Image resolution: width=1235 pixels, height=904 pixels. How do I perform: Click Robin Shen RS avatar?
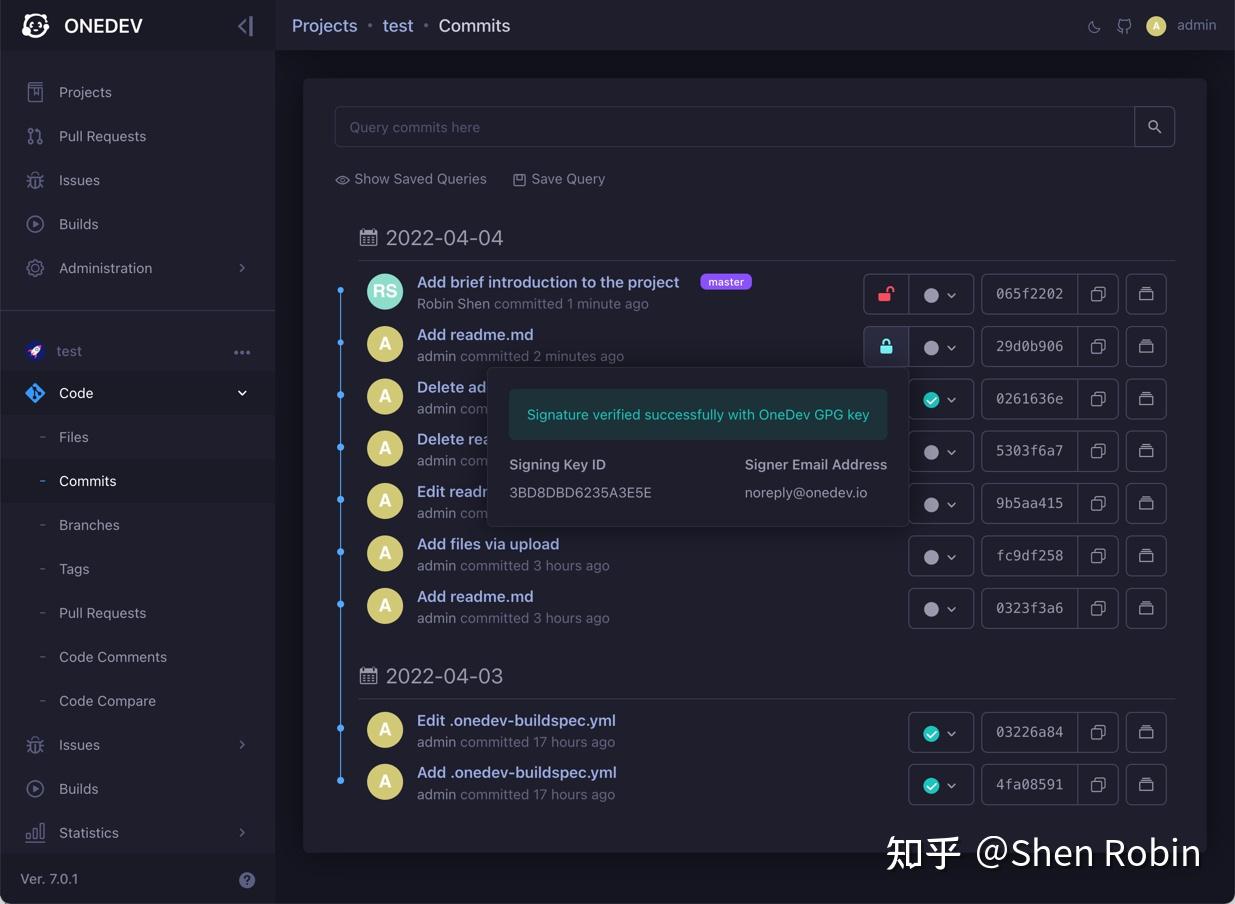point(385,292)
